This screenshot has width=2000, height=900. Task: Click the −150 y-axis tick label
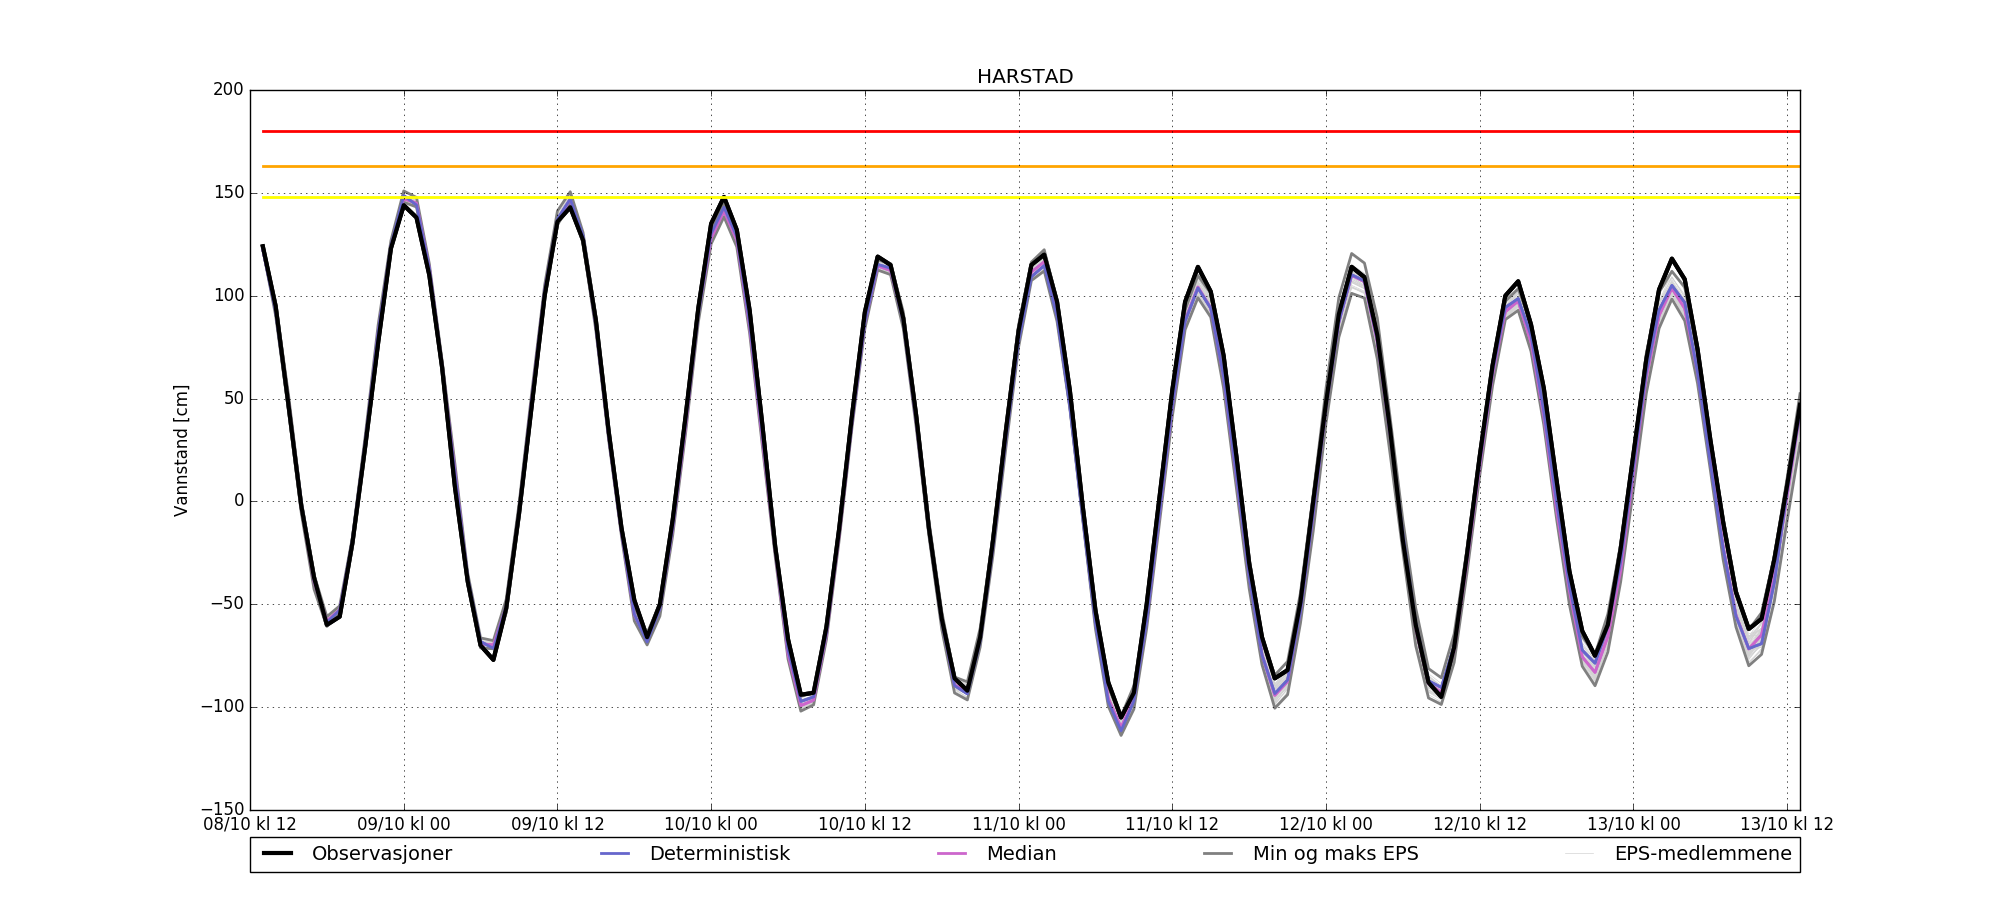(x=222, y=809)
